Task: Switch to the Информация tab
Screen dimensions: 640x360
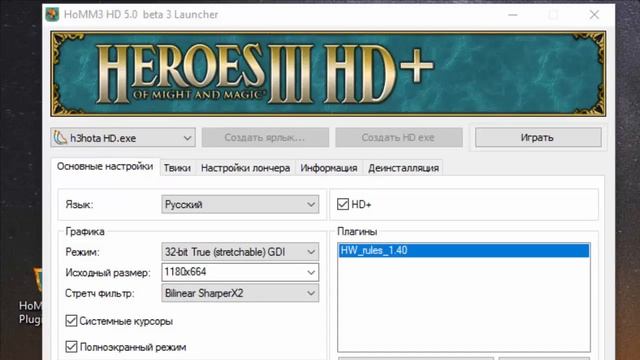Action: [x=329, y=168]
